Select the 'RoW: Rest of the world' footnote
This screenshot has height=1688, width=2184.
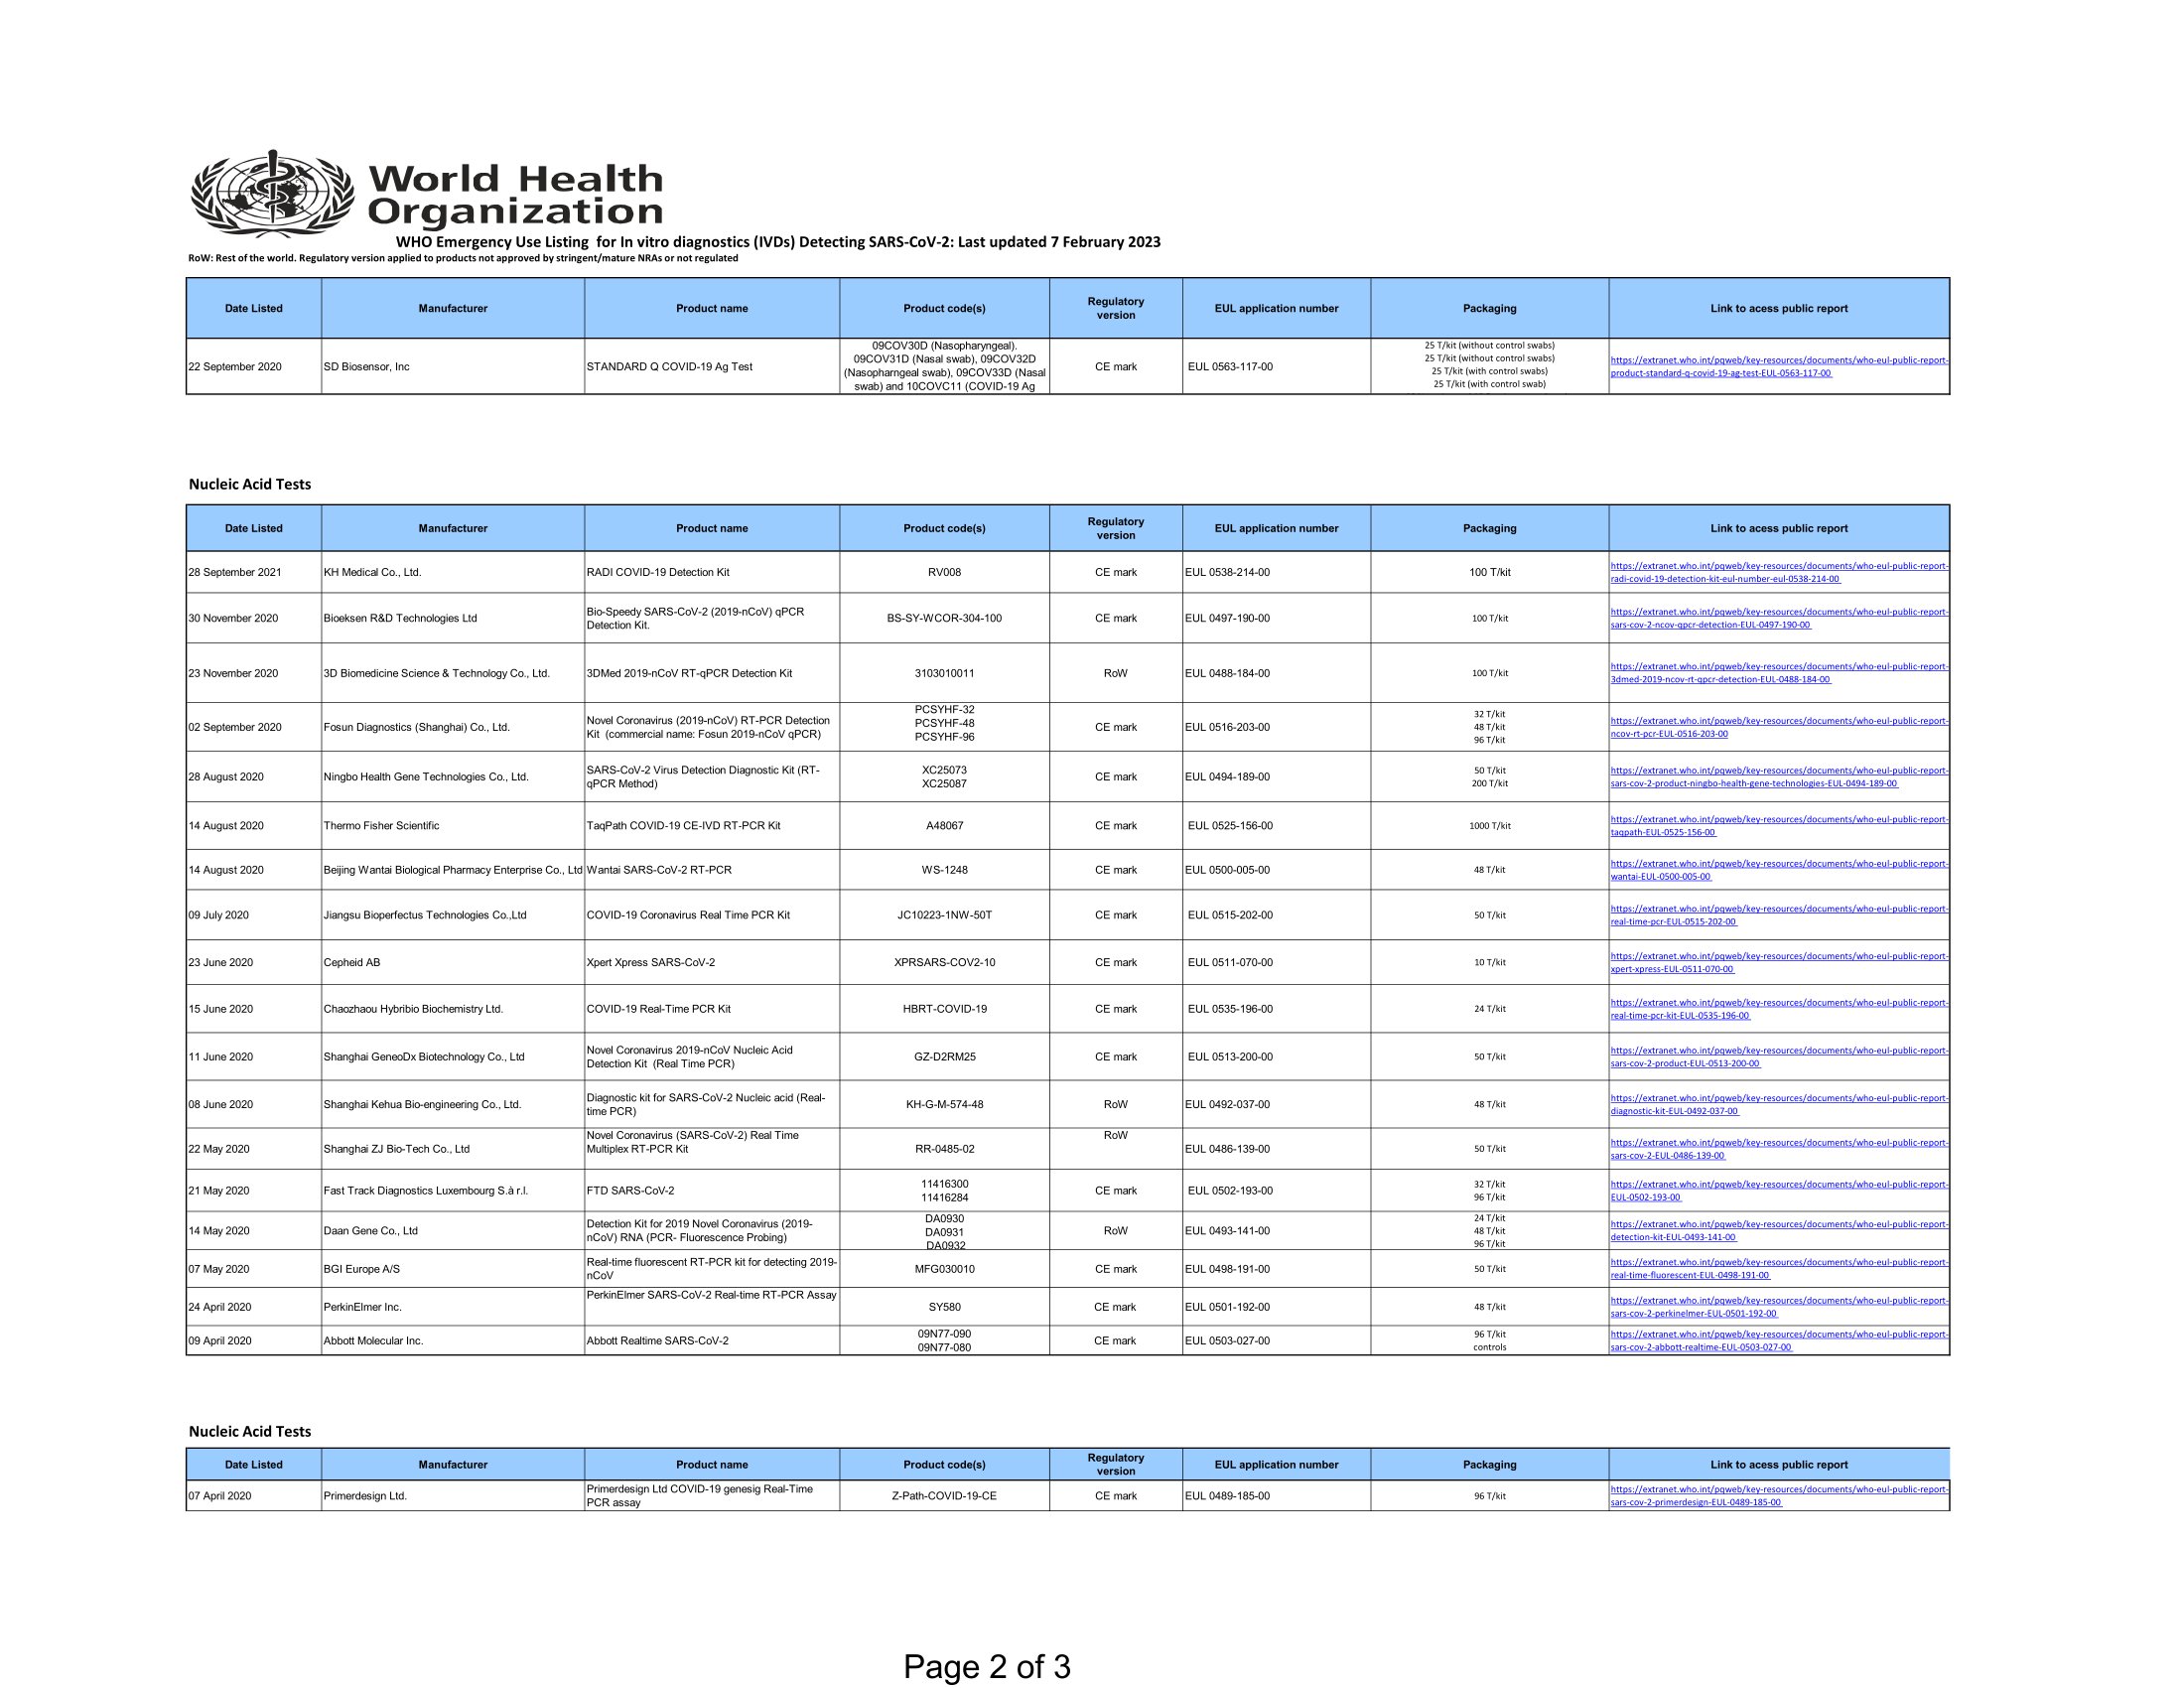(x=463, y=258)
